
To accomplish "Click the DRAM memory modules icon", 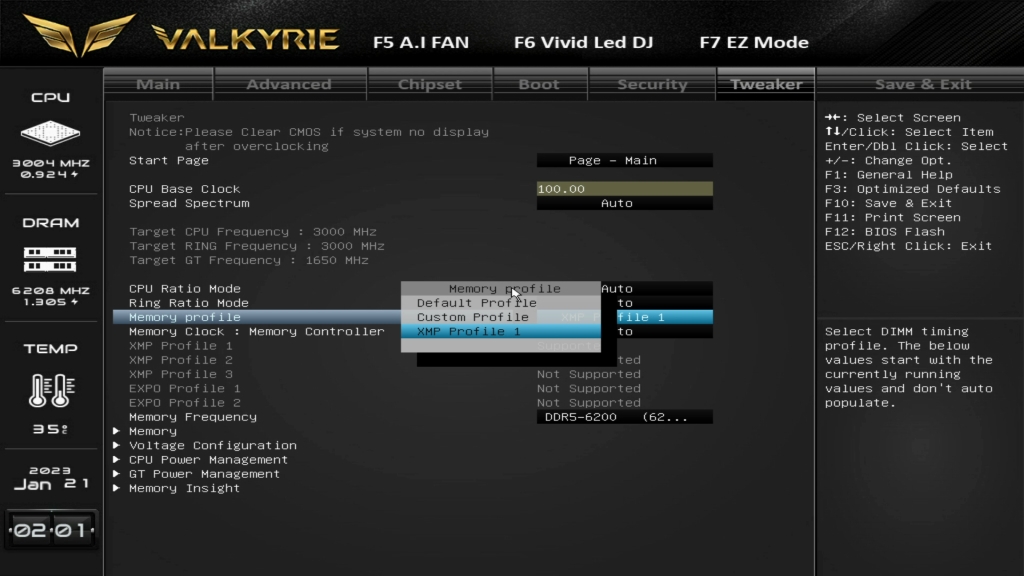I will point(50,259).
